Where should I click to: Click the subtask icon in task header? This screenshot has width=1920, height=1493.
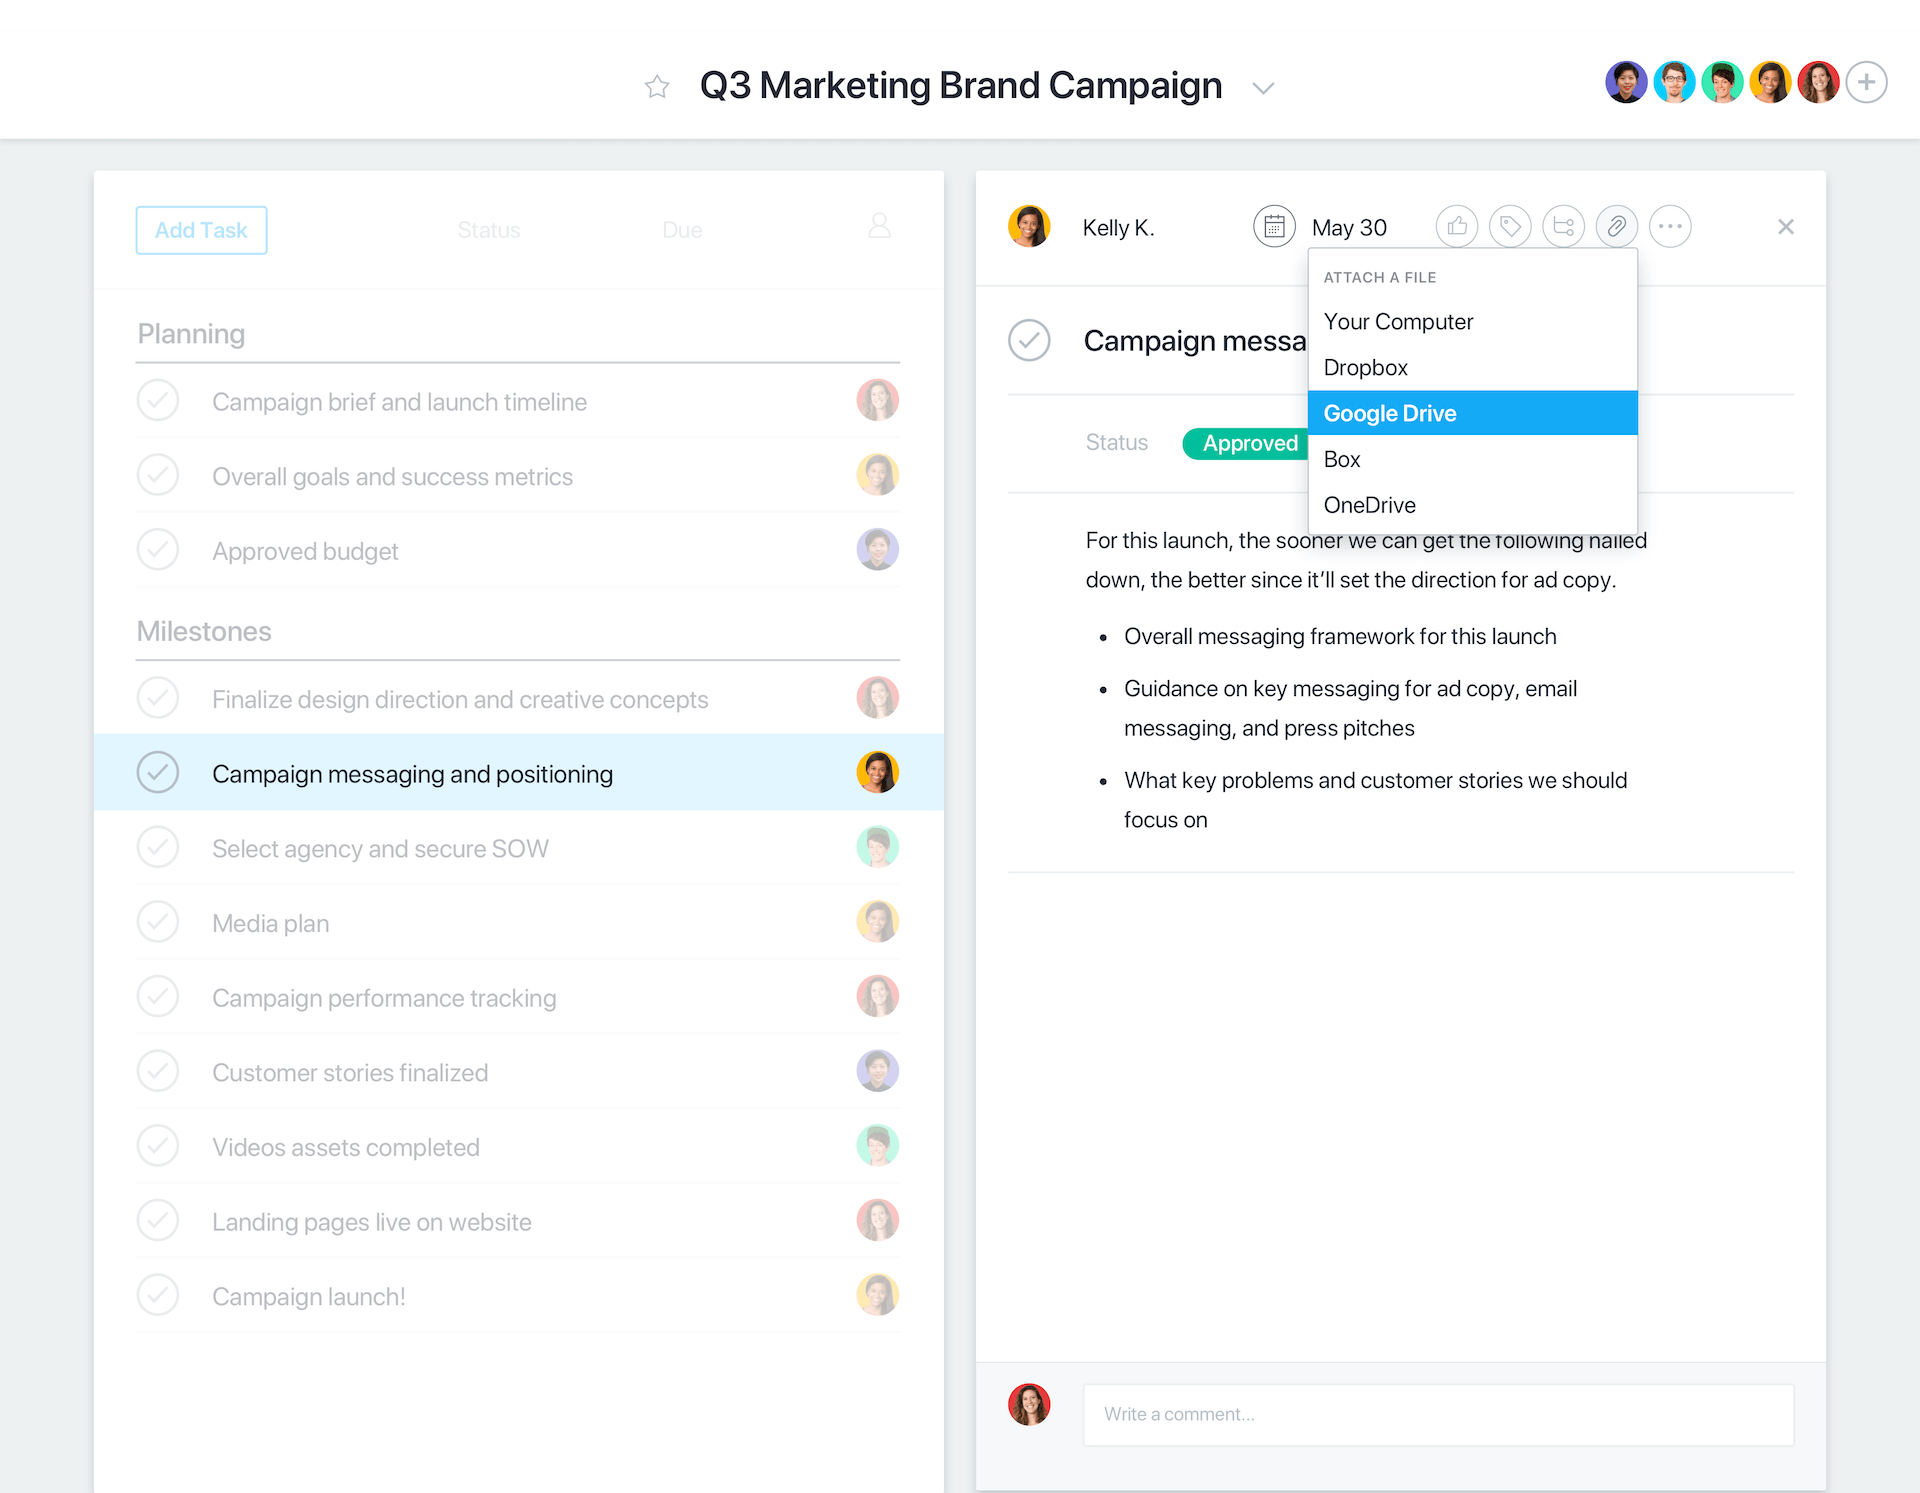(x=1564, y=226)
